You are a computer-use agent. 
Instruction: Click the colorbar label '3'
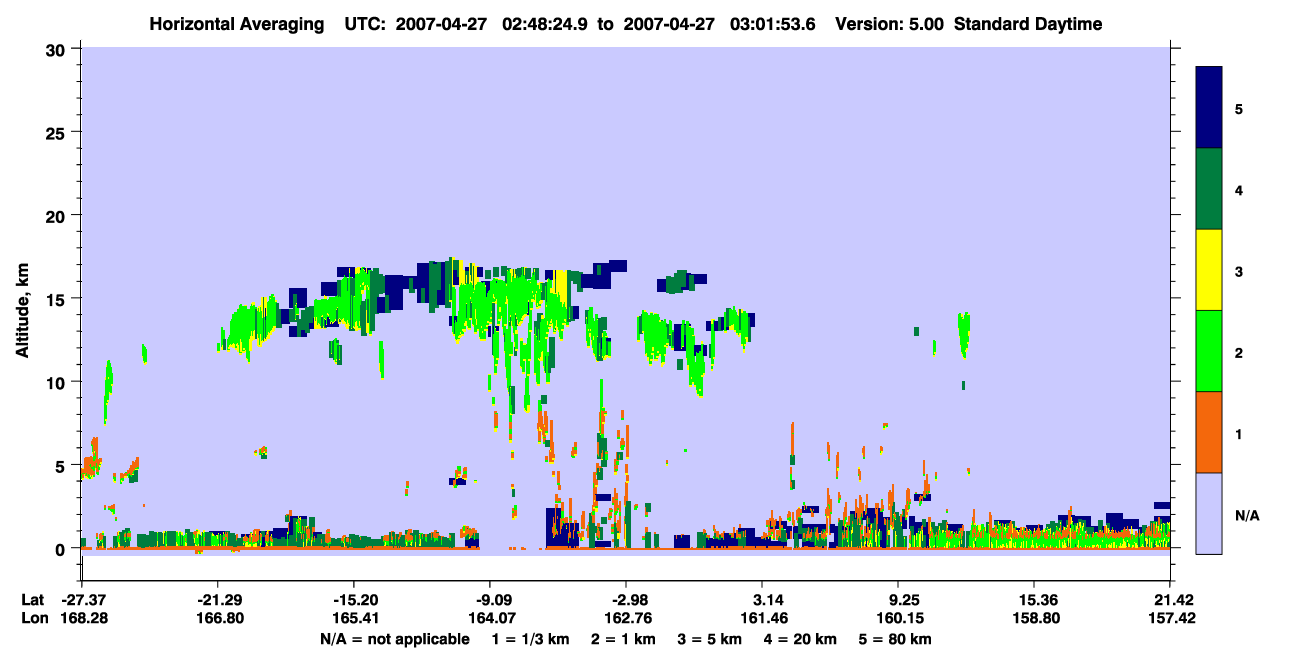pyautogui.click(x=1239, y=271)
